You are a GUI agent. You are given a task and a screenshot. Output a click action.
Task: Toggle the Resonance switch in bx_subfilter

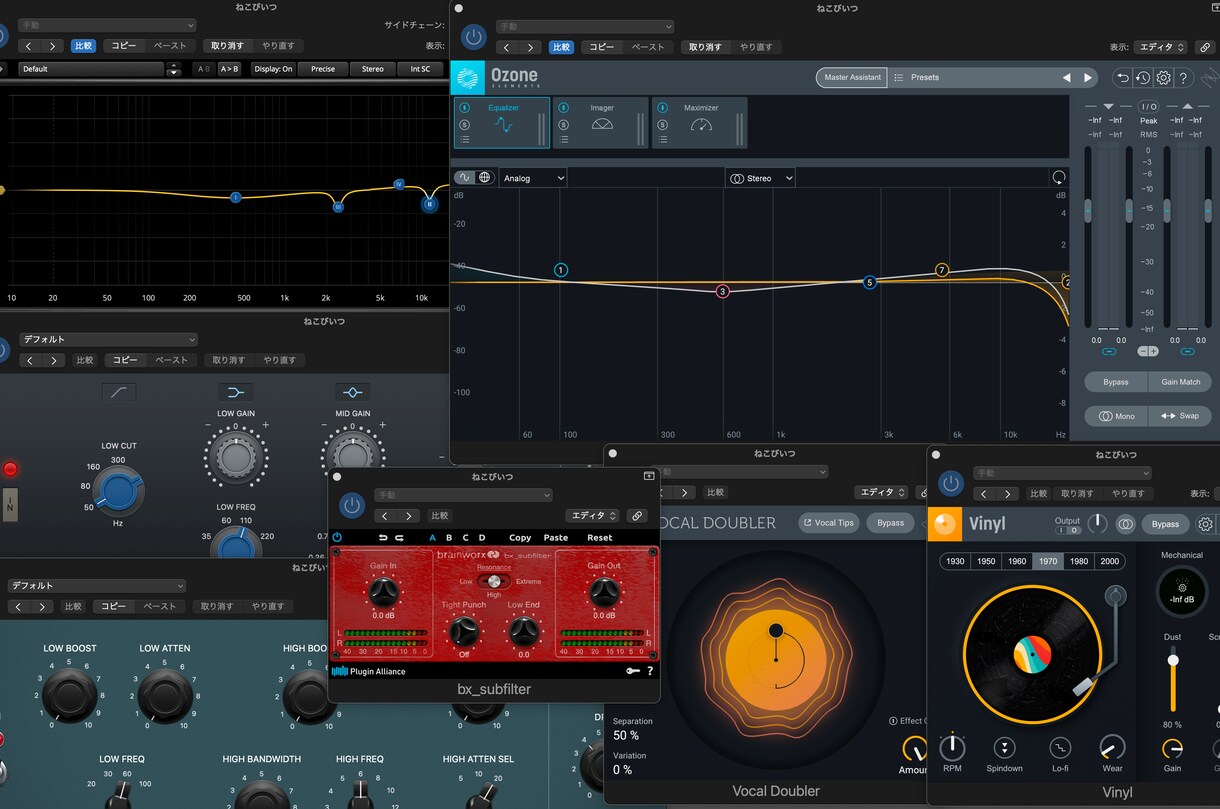493,581
